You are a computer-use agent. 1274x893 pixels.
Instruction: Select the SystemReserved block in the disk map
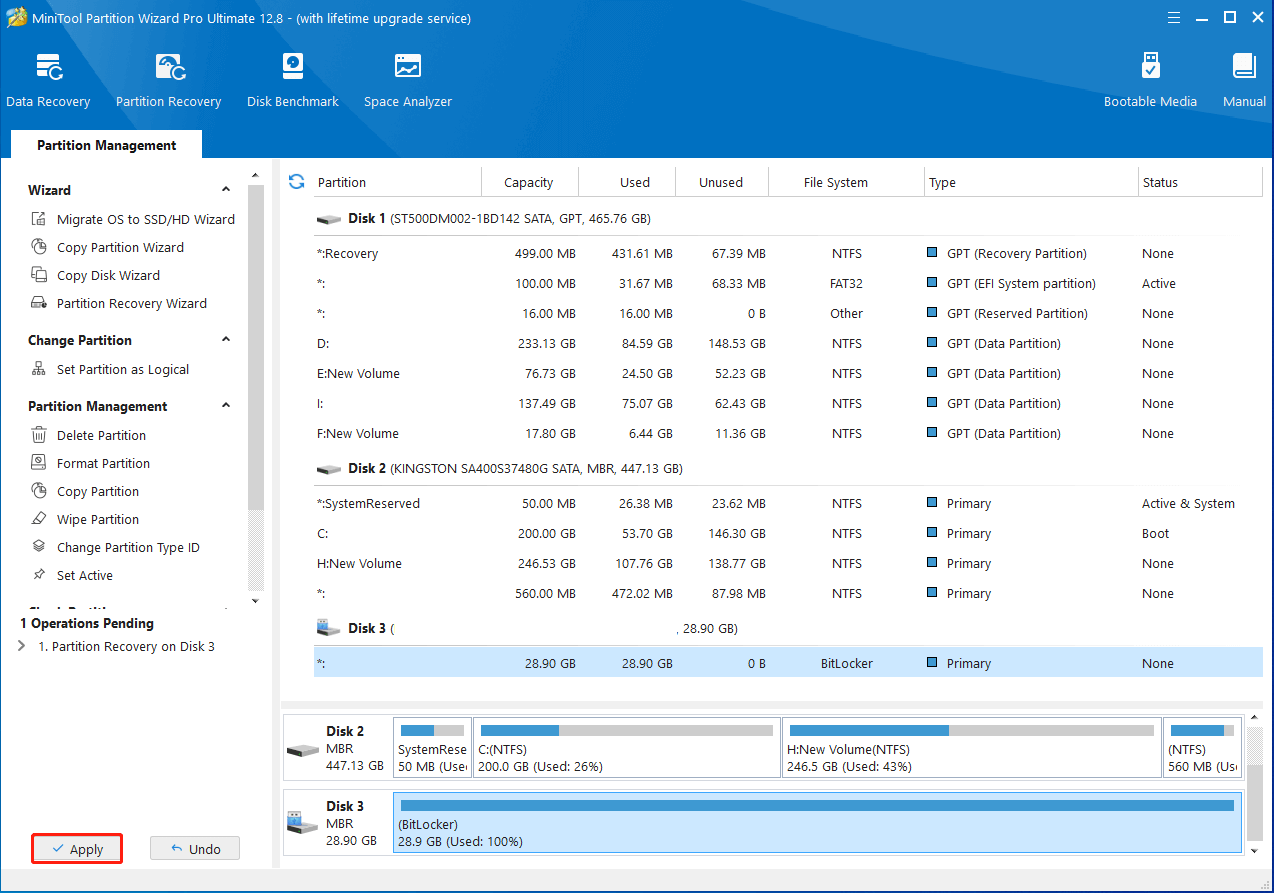click(432, 748)
